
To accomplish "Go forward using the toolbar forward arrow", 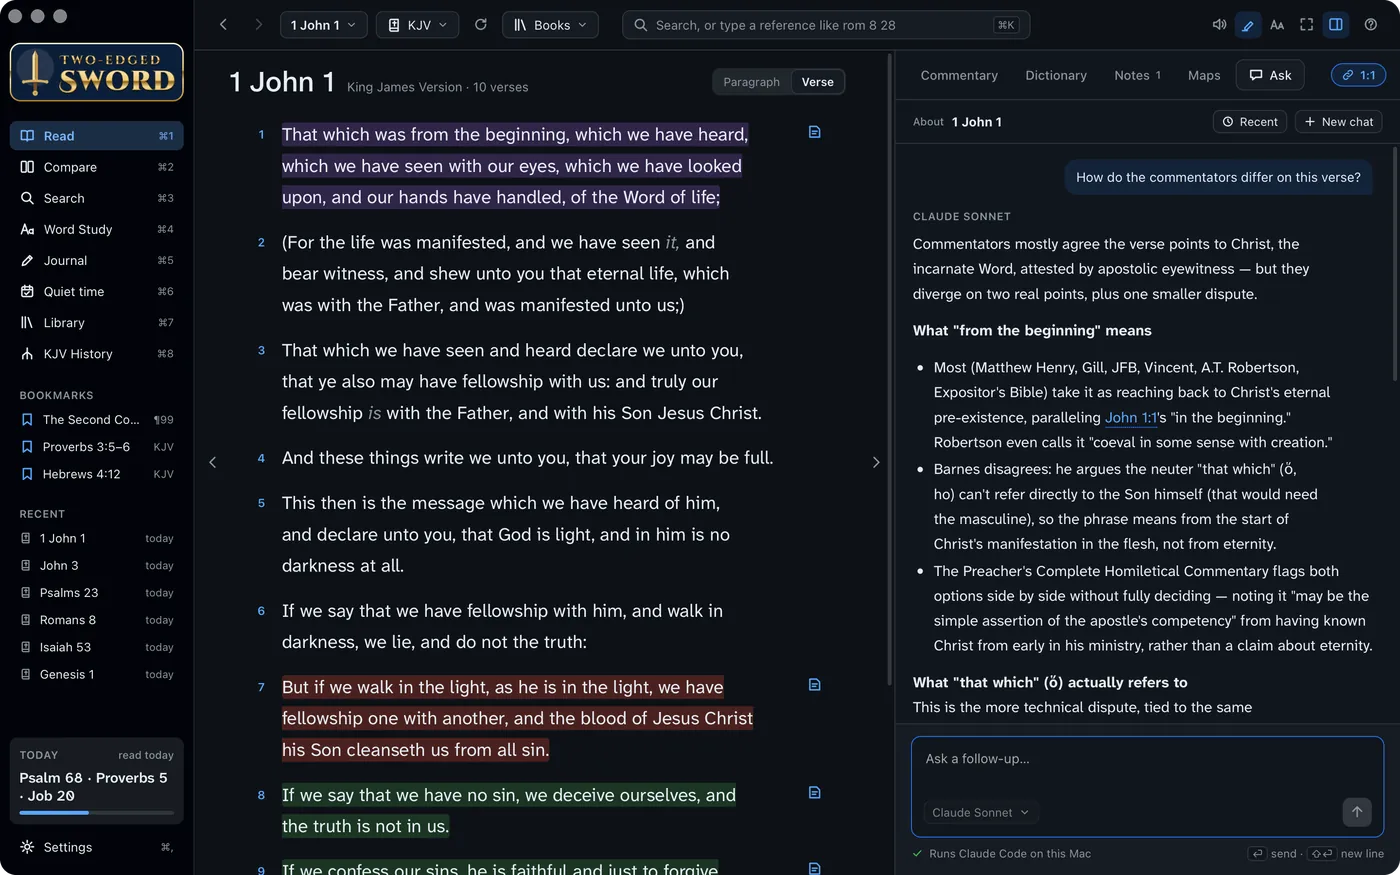I will coord(258,25).
